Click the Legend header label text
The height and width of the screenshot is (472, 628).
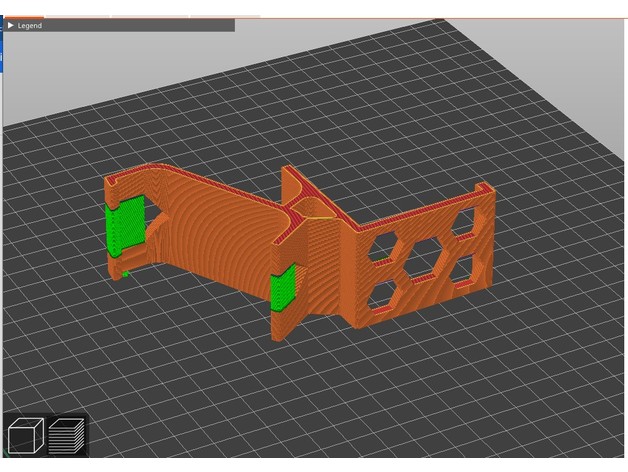click(30, 25)
